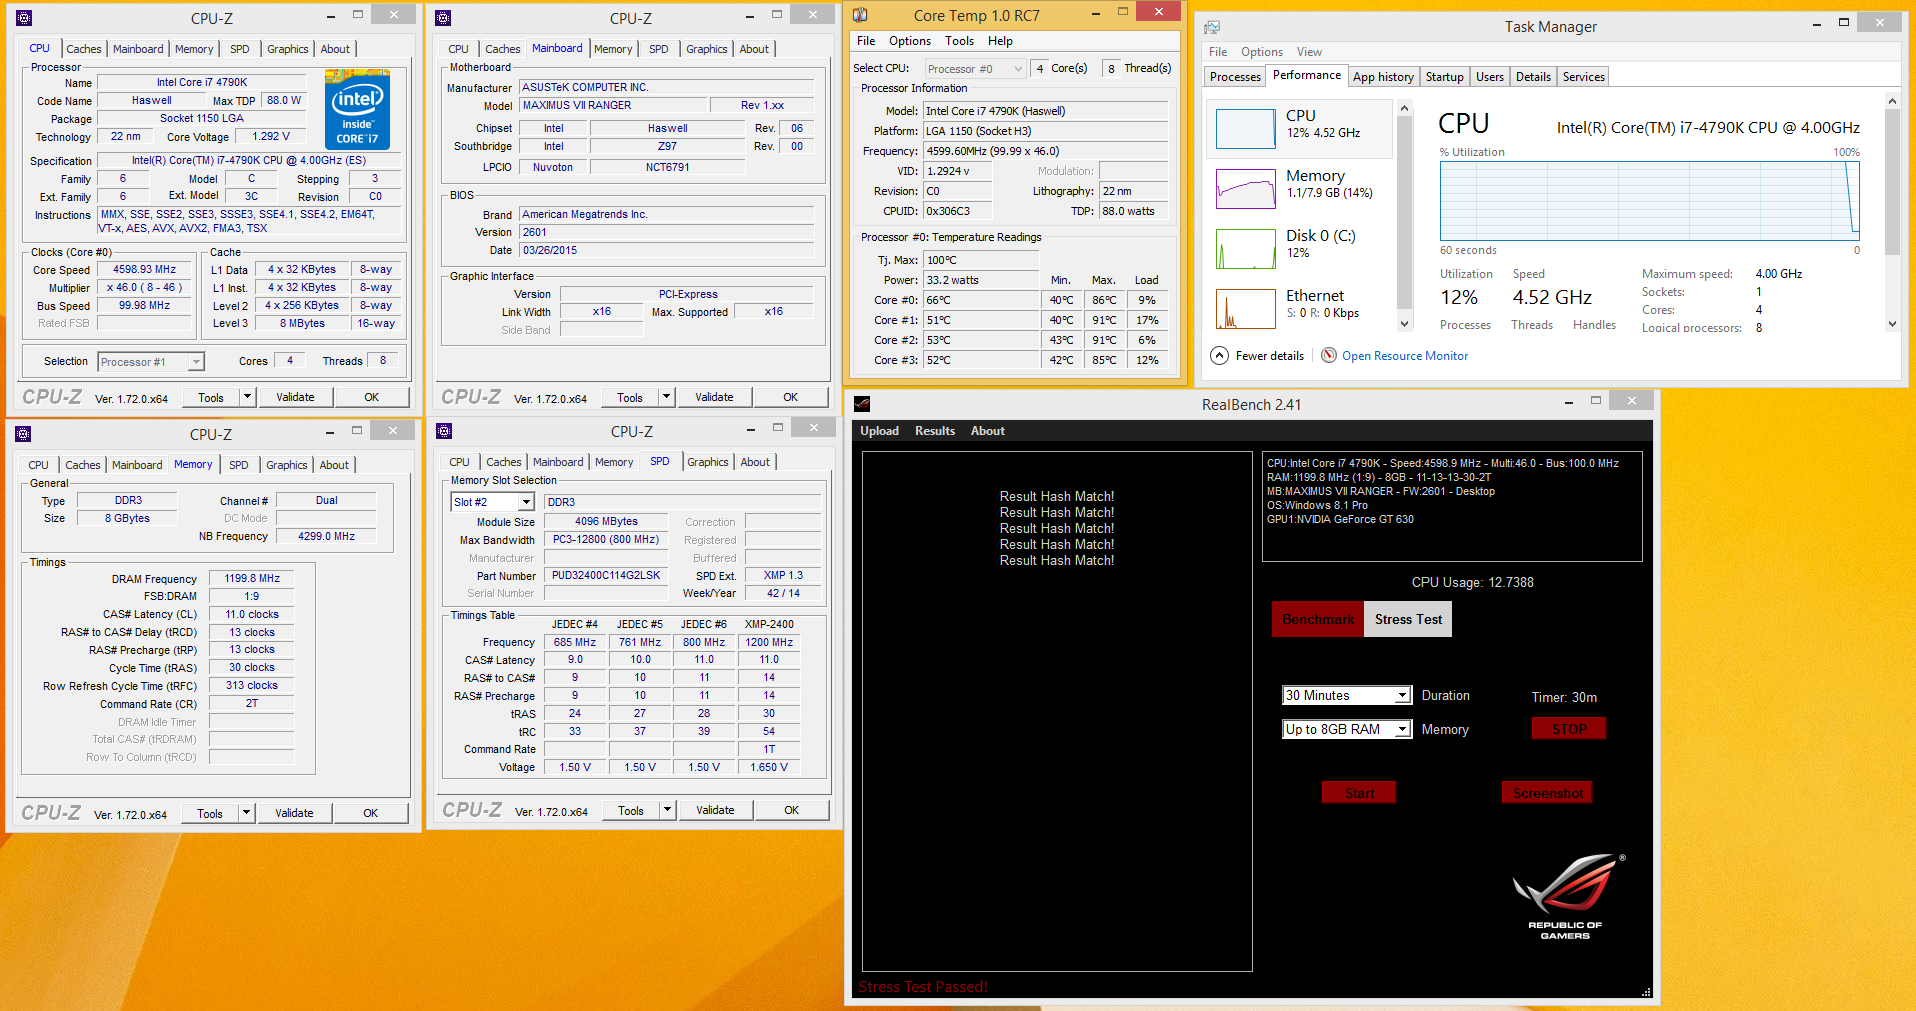This screenshot has height=1011, width=1916.
Task: Open the Slot #2 memory slot dropdown
Action: (526, 502)
